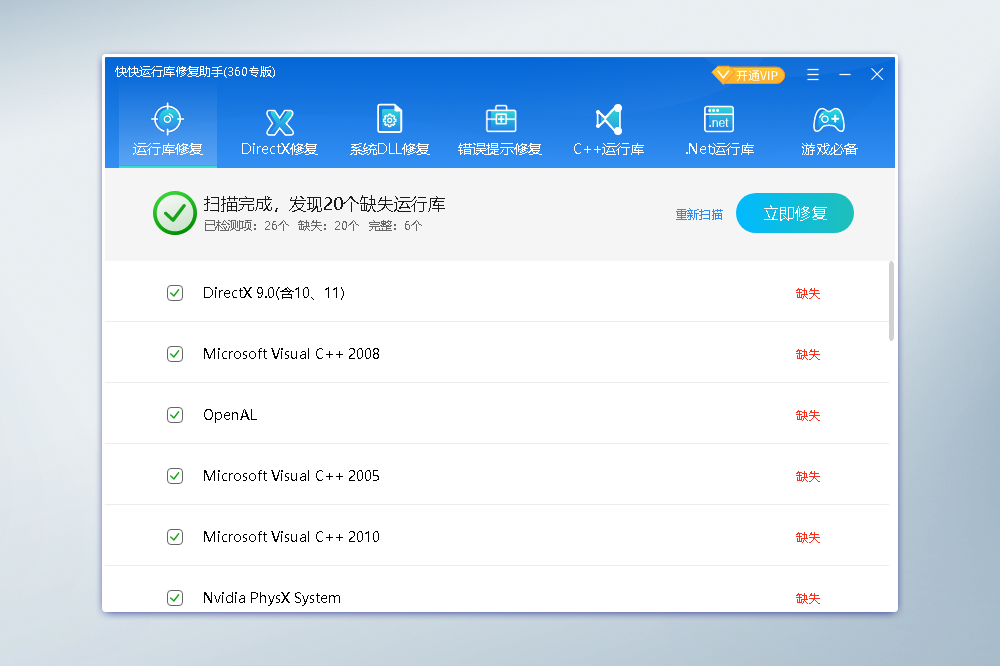Toggle the OpenAL checkbox

click(x=175, y=415)
